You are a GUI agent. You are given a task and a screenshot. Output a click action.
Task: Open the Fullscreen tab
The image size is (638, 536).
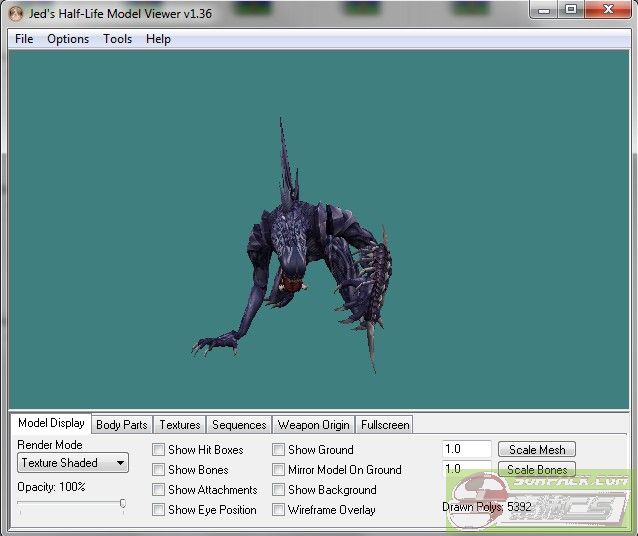pos(384,425)
